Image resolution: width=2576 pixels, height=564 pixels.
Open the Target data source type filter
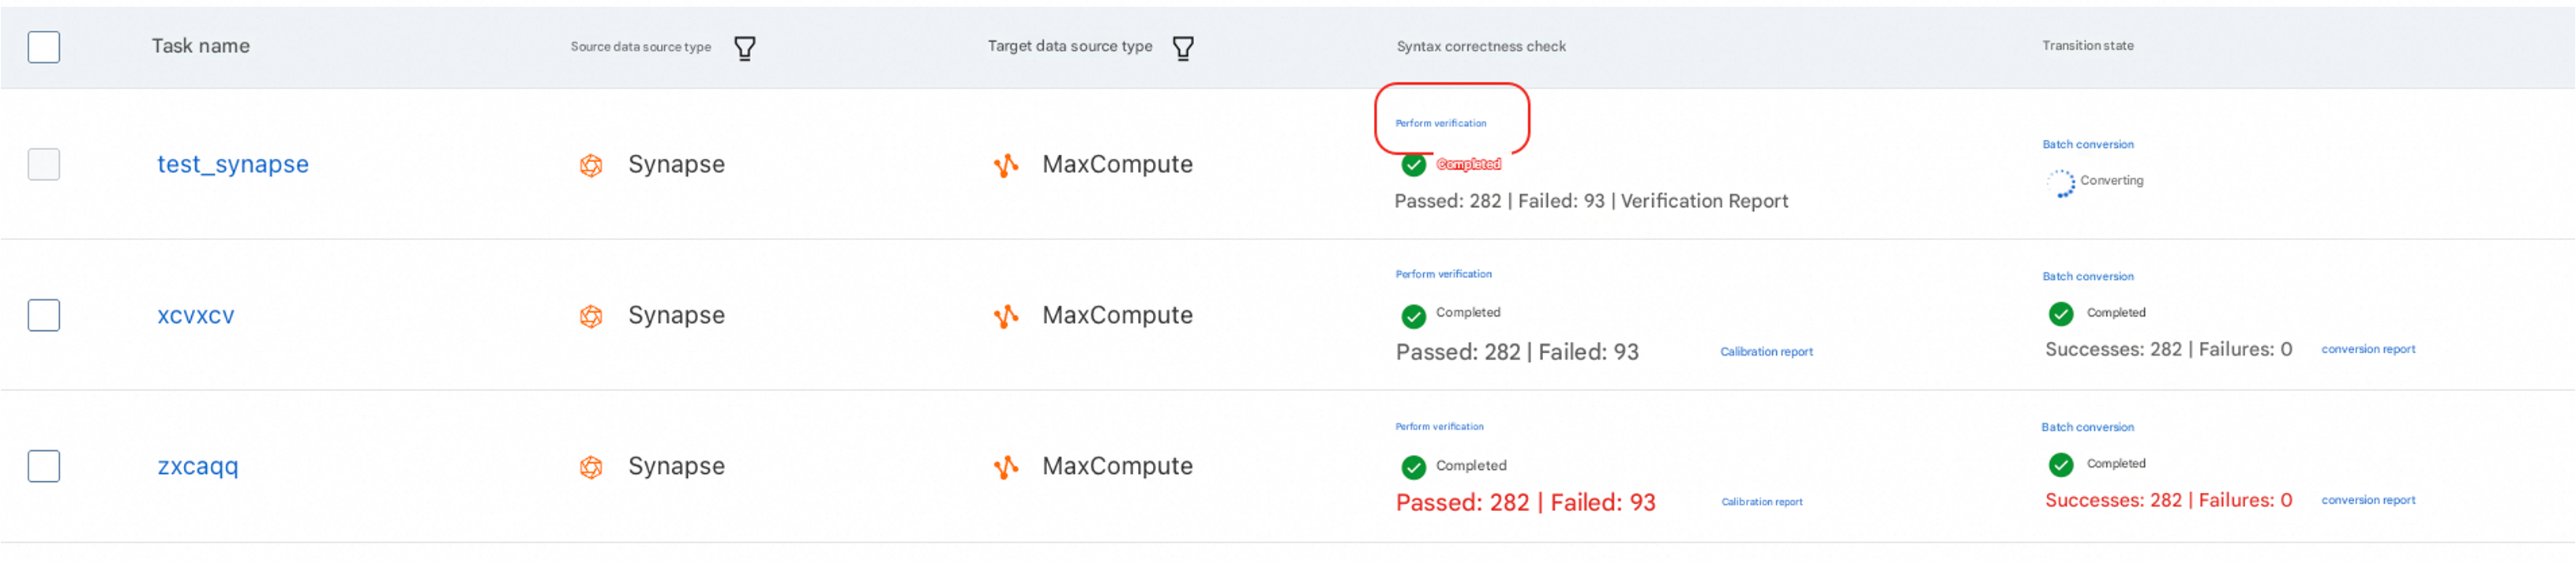(x=1183, y=48)
